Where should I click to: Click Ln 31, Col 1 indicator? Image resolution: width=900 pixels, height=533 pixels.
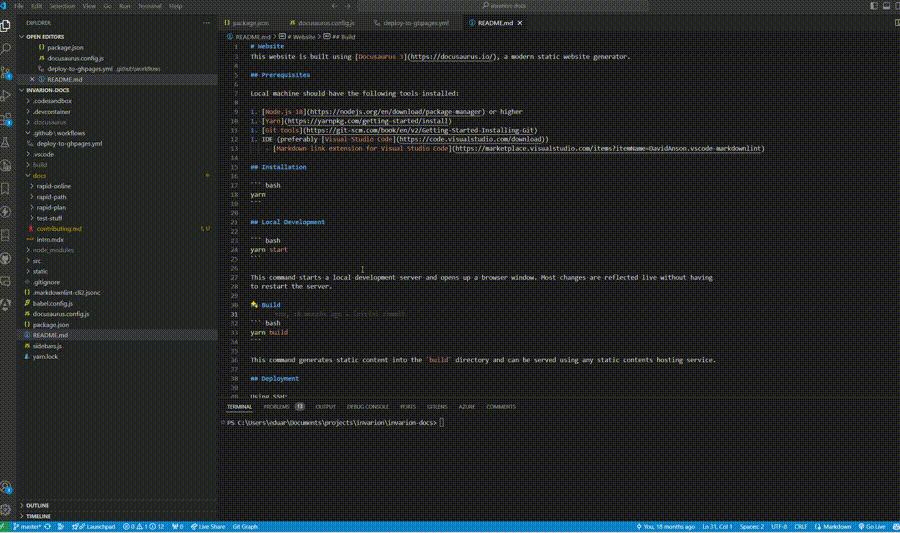pos(717,527)
